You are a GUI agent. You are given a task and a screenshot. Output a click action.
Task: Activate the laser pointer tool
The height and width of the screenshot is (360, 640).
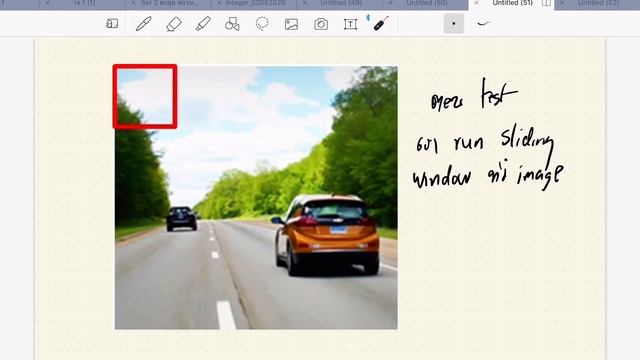click(x=380, y=23)
